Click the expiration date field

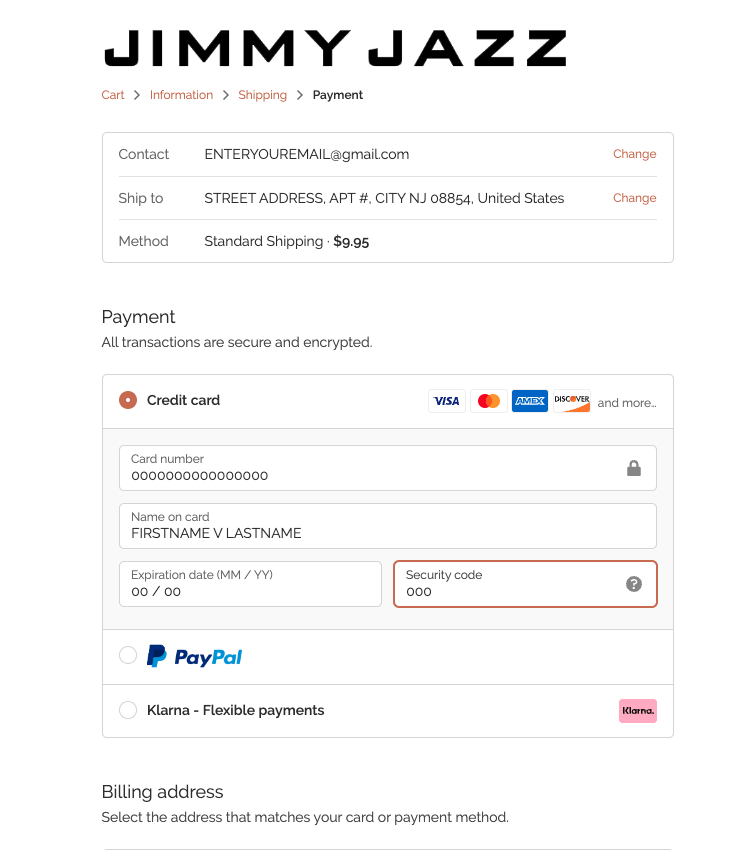(250, 584)
